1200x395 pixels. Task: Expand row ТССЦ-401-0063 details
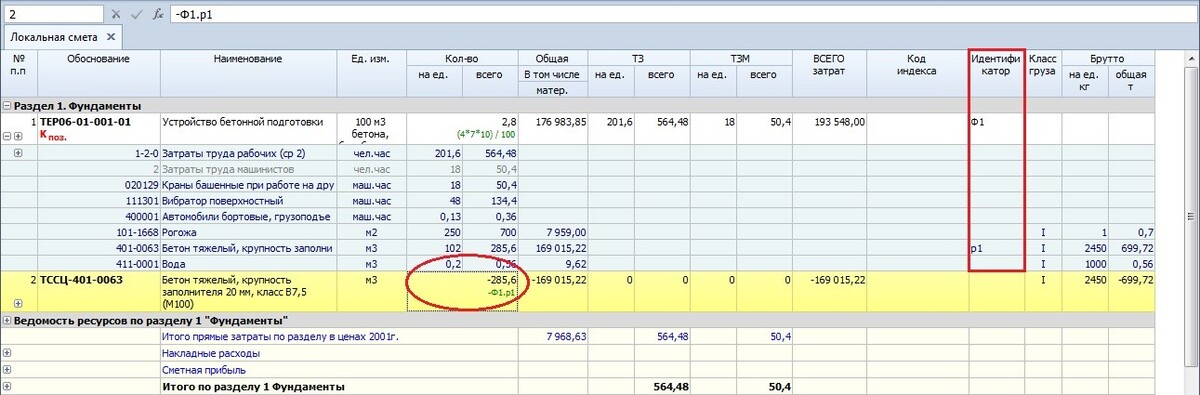18,302
